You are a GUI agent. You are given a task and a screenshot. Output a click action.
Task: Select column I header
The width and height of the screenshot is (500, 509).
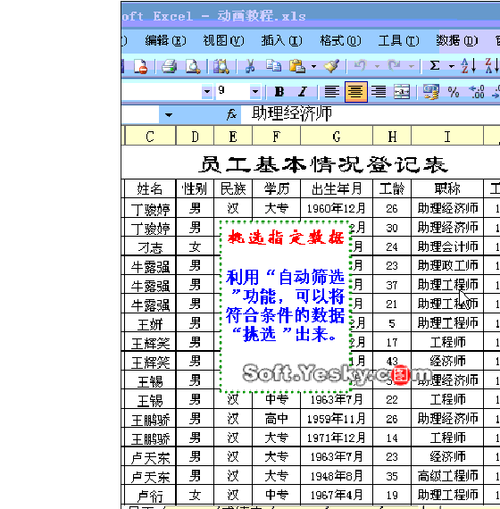pos(448,136)
